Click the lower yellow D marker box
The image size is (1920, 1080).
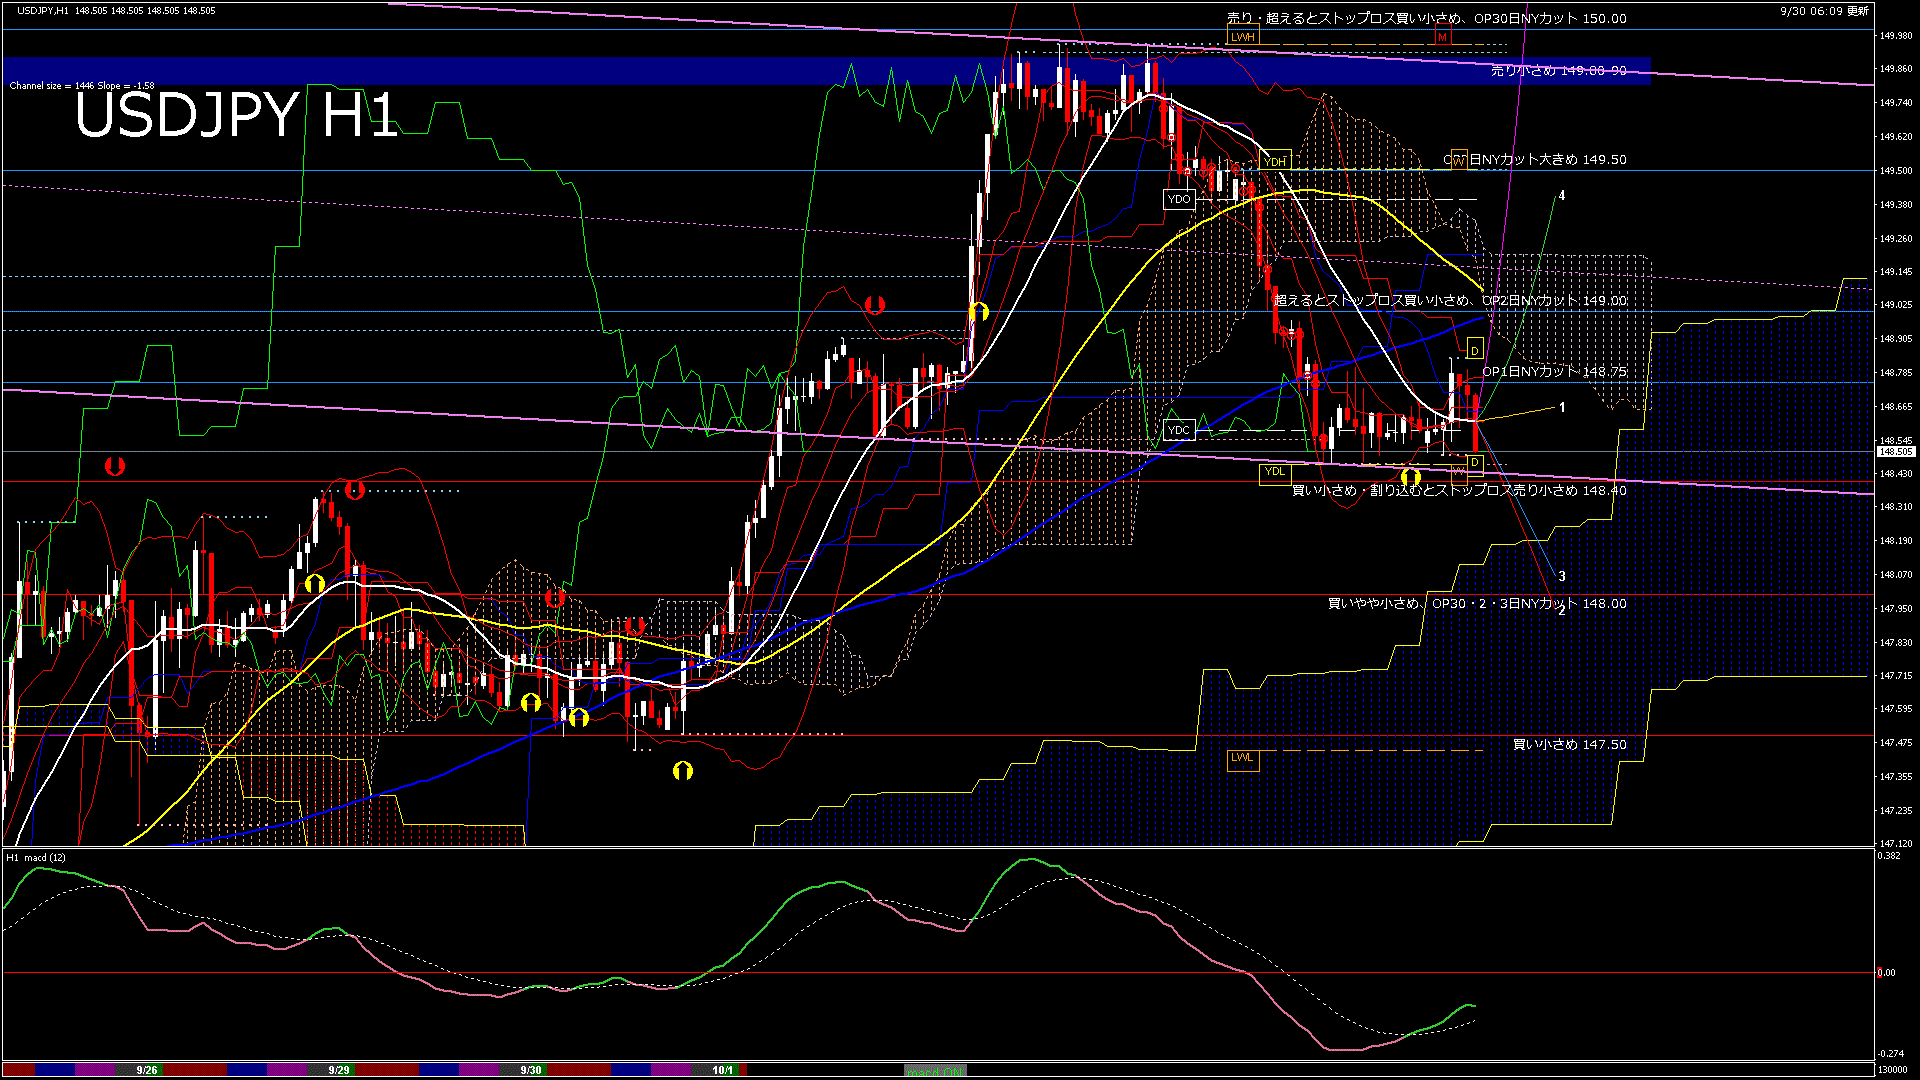pyautogui.click(x=1474, y=462)
